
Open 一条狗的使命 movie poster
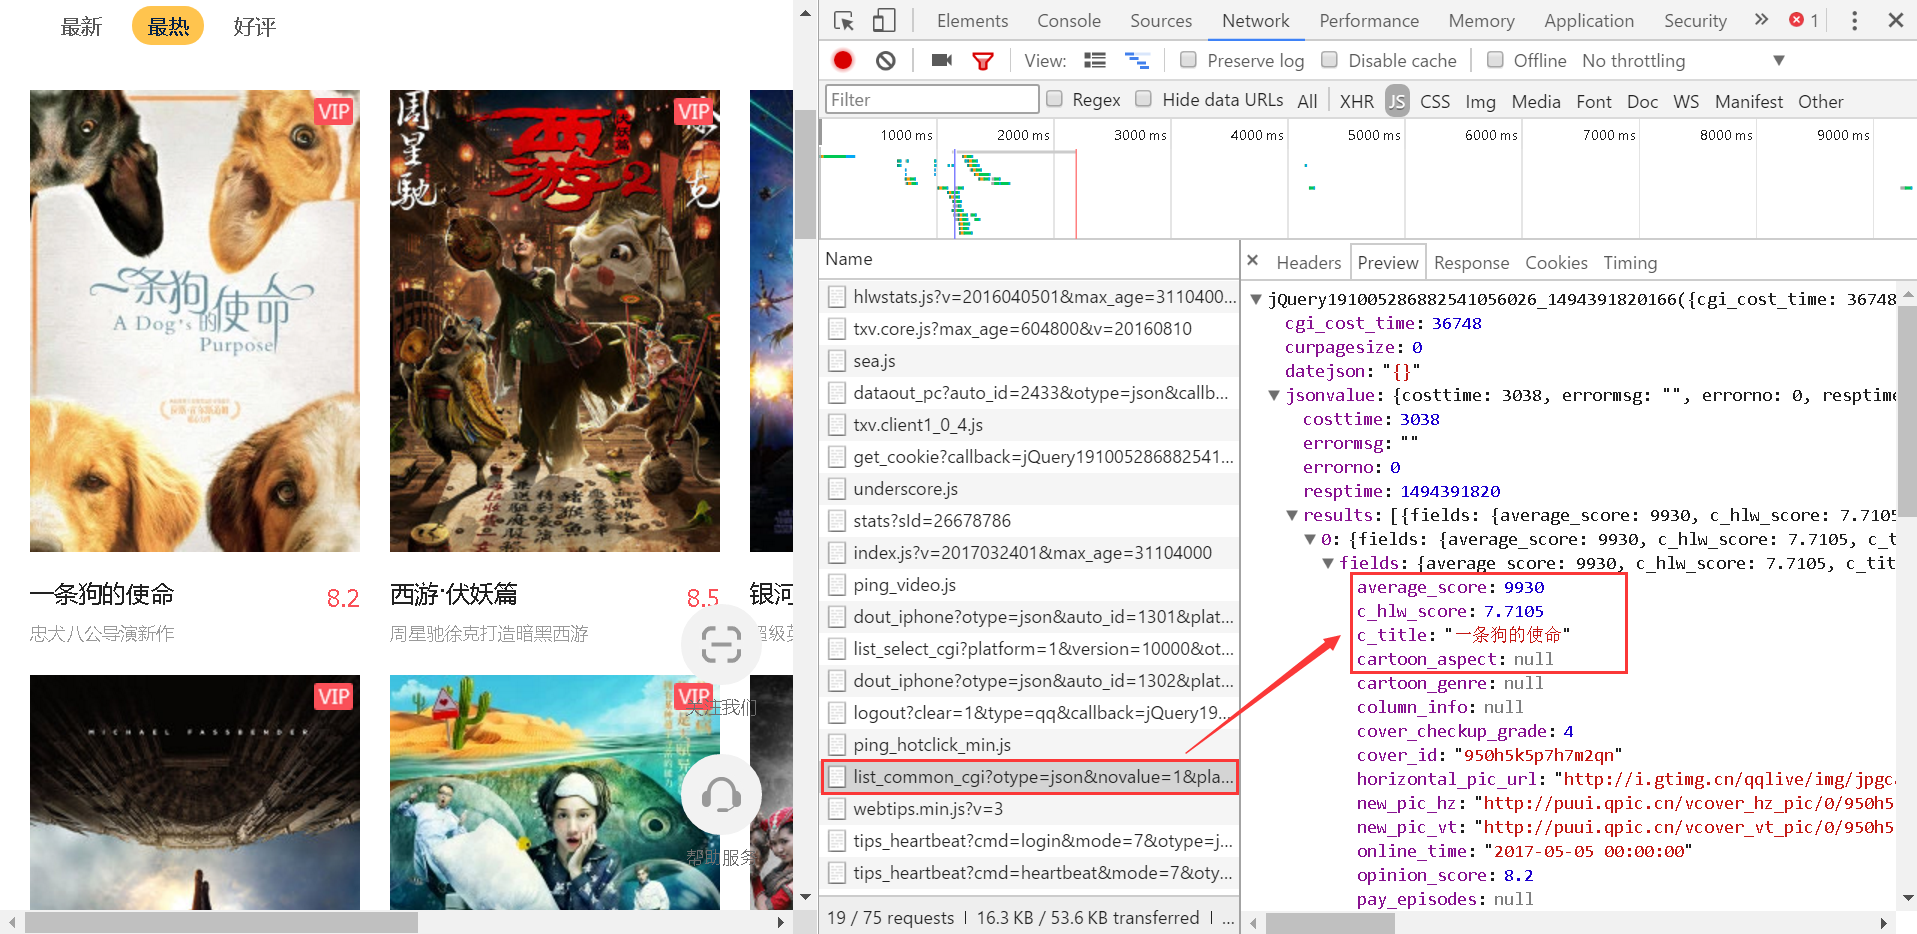pos(195,321)
